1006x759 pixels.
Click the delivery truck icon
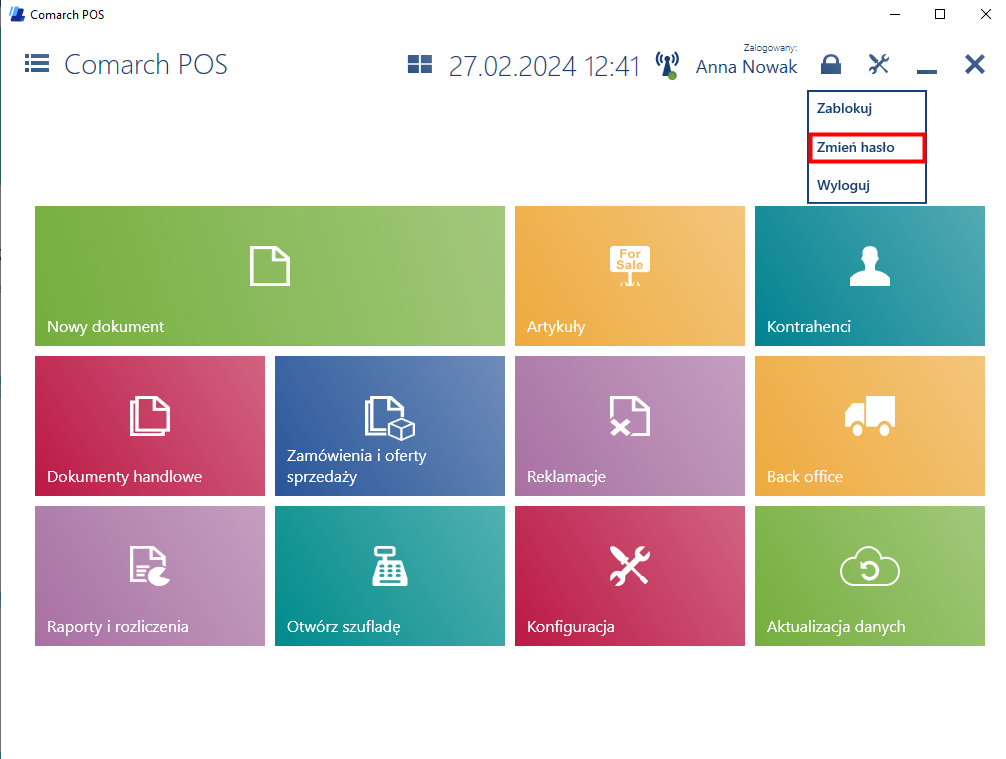click(870, 416)
